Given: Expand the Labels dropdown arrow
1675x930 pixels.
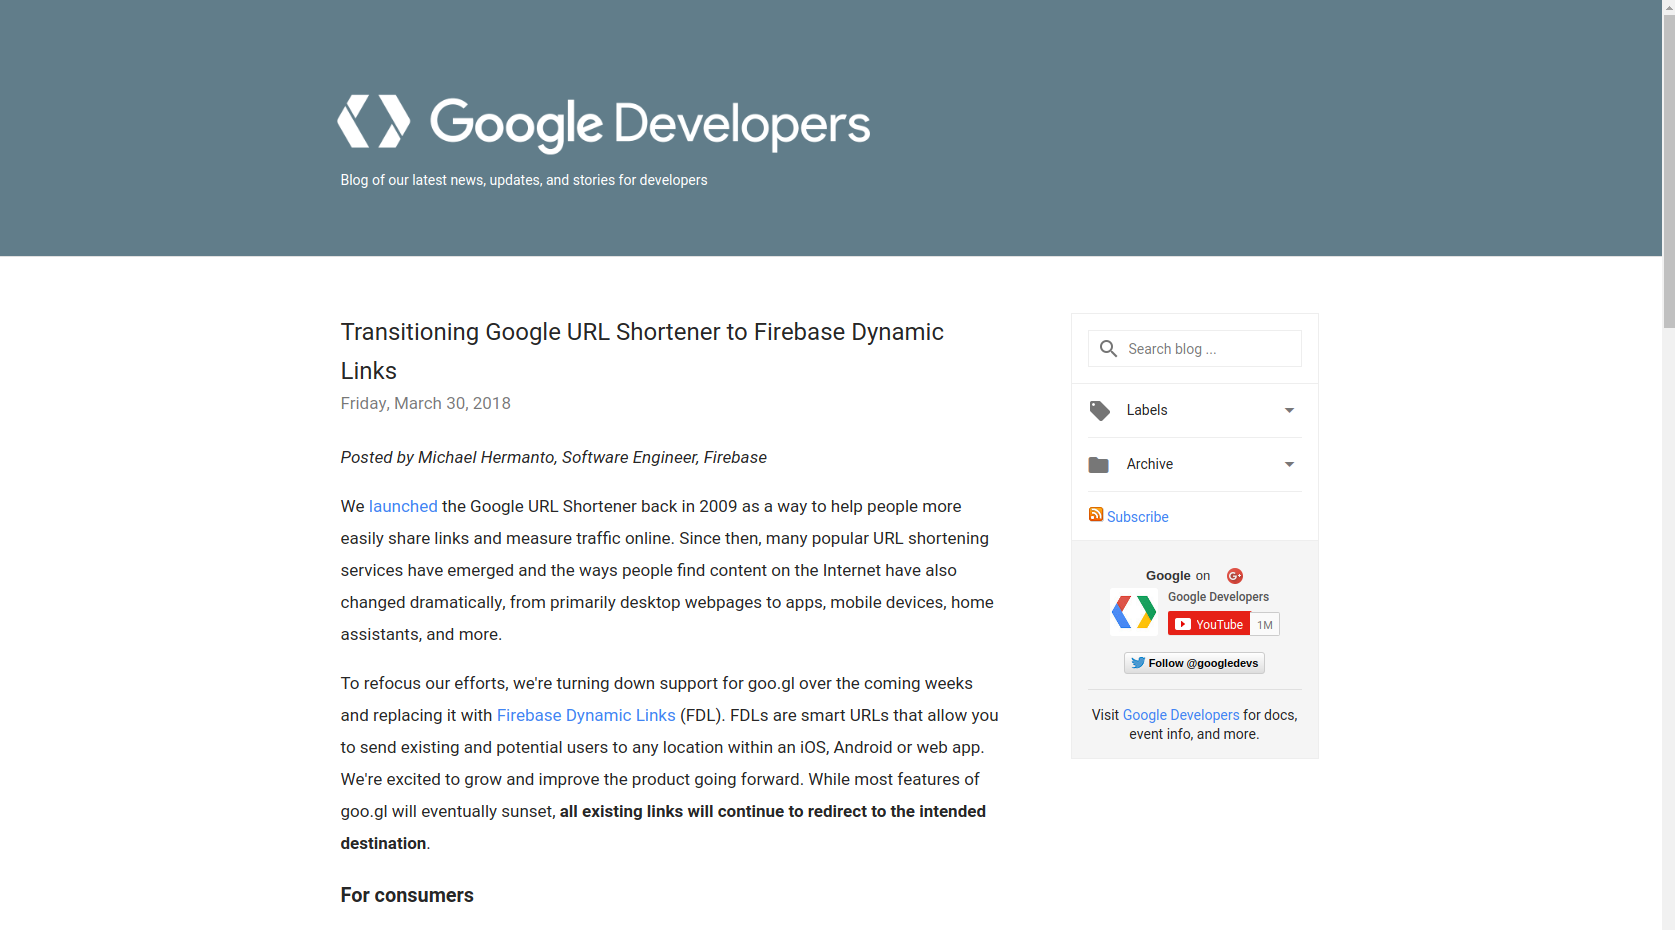Looking at the screenshot, I should 1289,411.
